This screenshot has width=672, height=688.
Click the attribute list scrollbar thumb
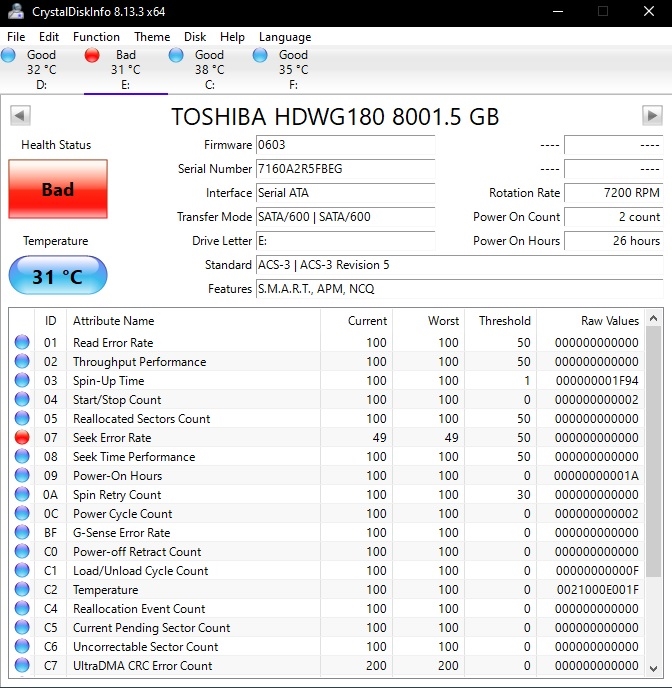(653, 452)
